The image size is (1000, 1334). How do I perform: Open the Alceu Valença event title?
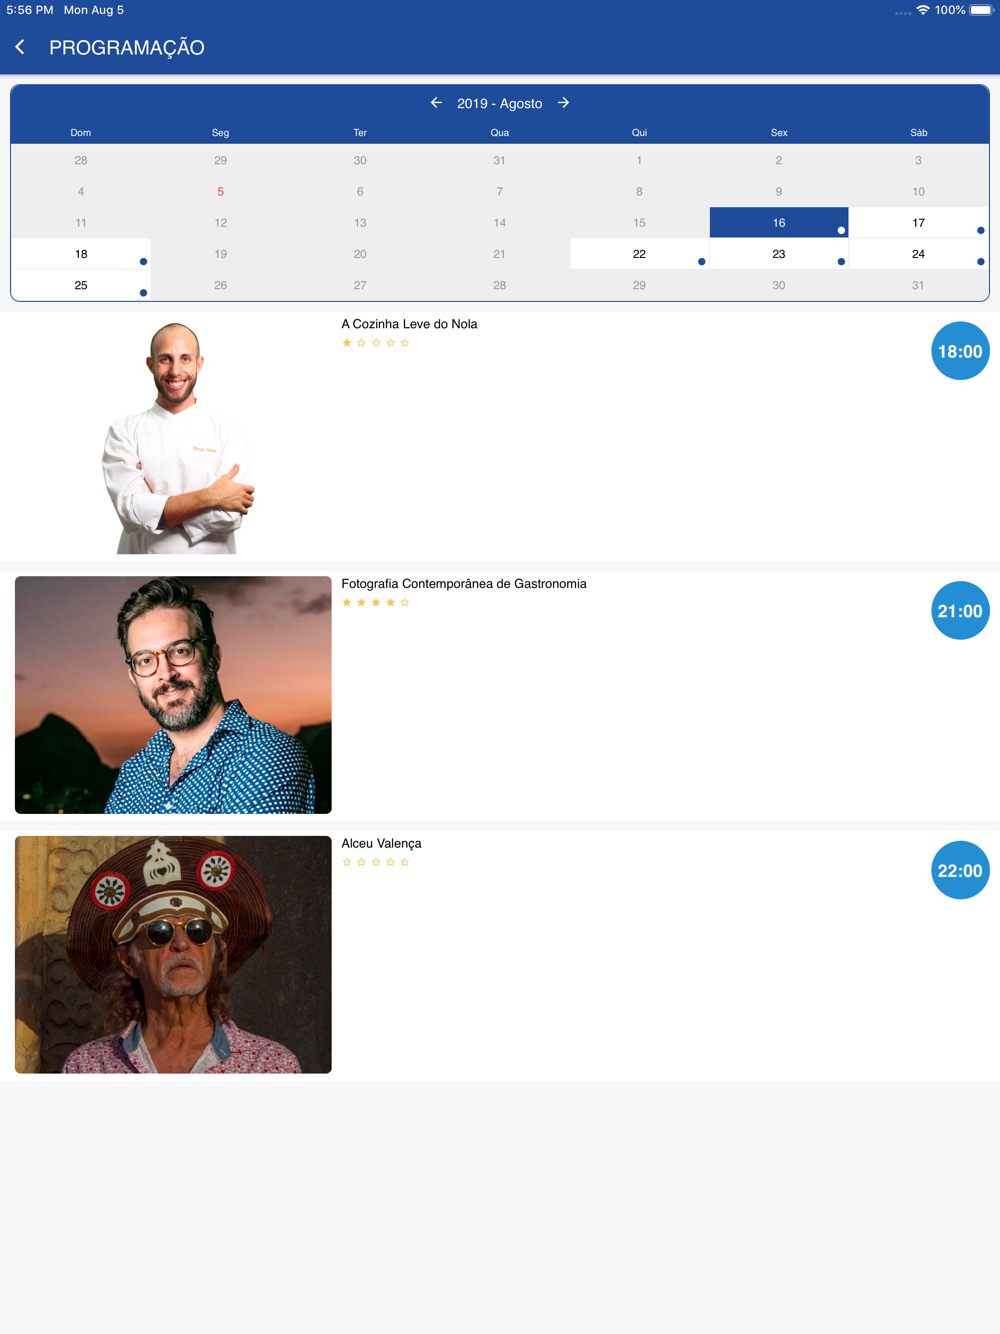click(381, 843)
